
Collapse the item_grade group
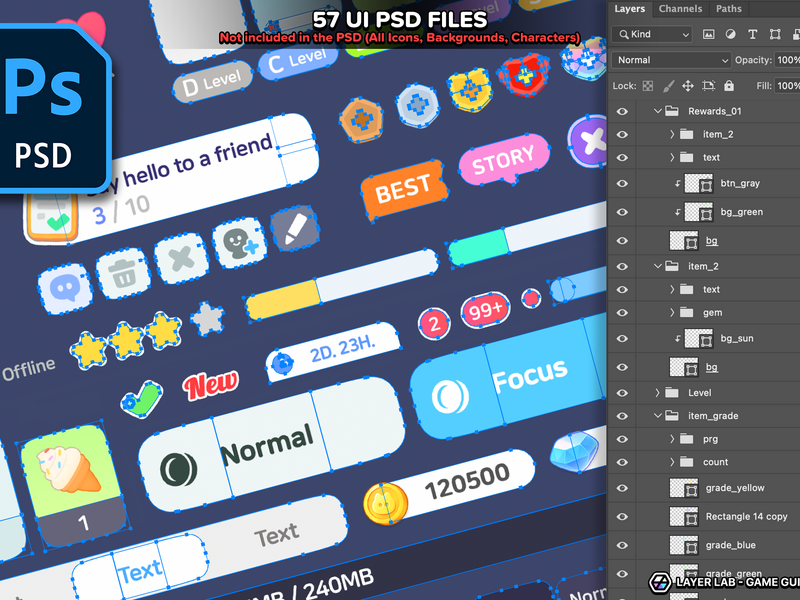658,415
